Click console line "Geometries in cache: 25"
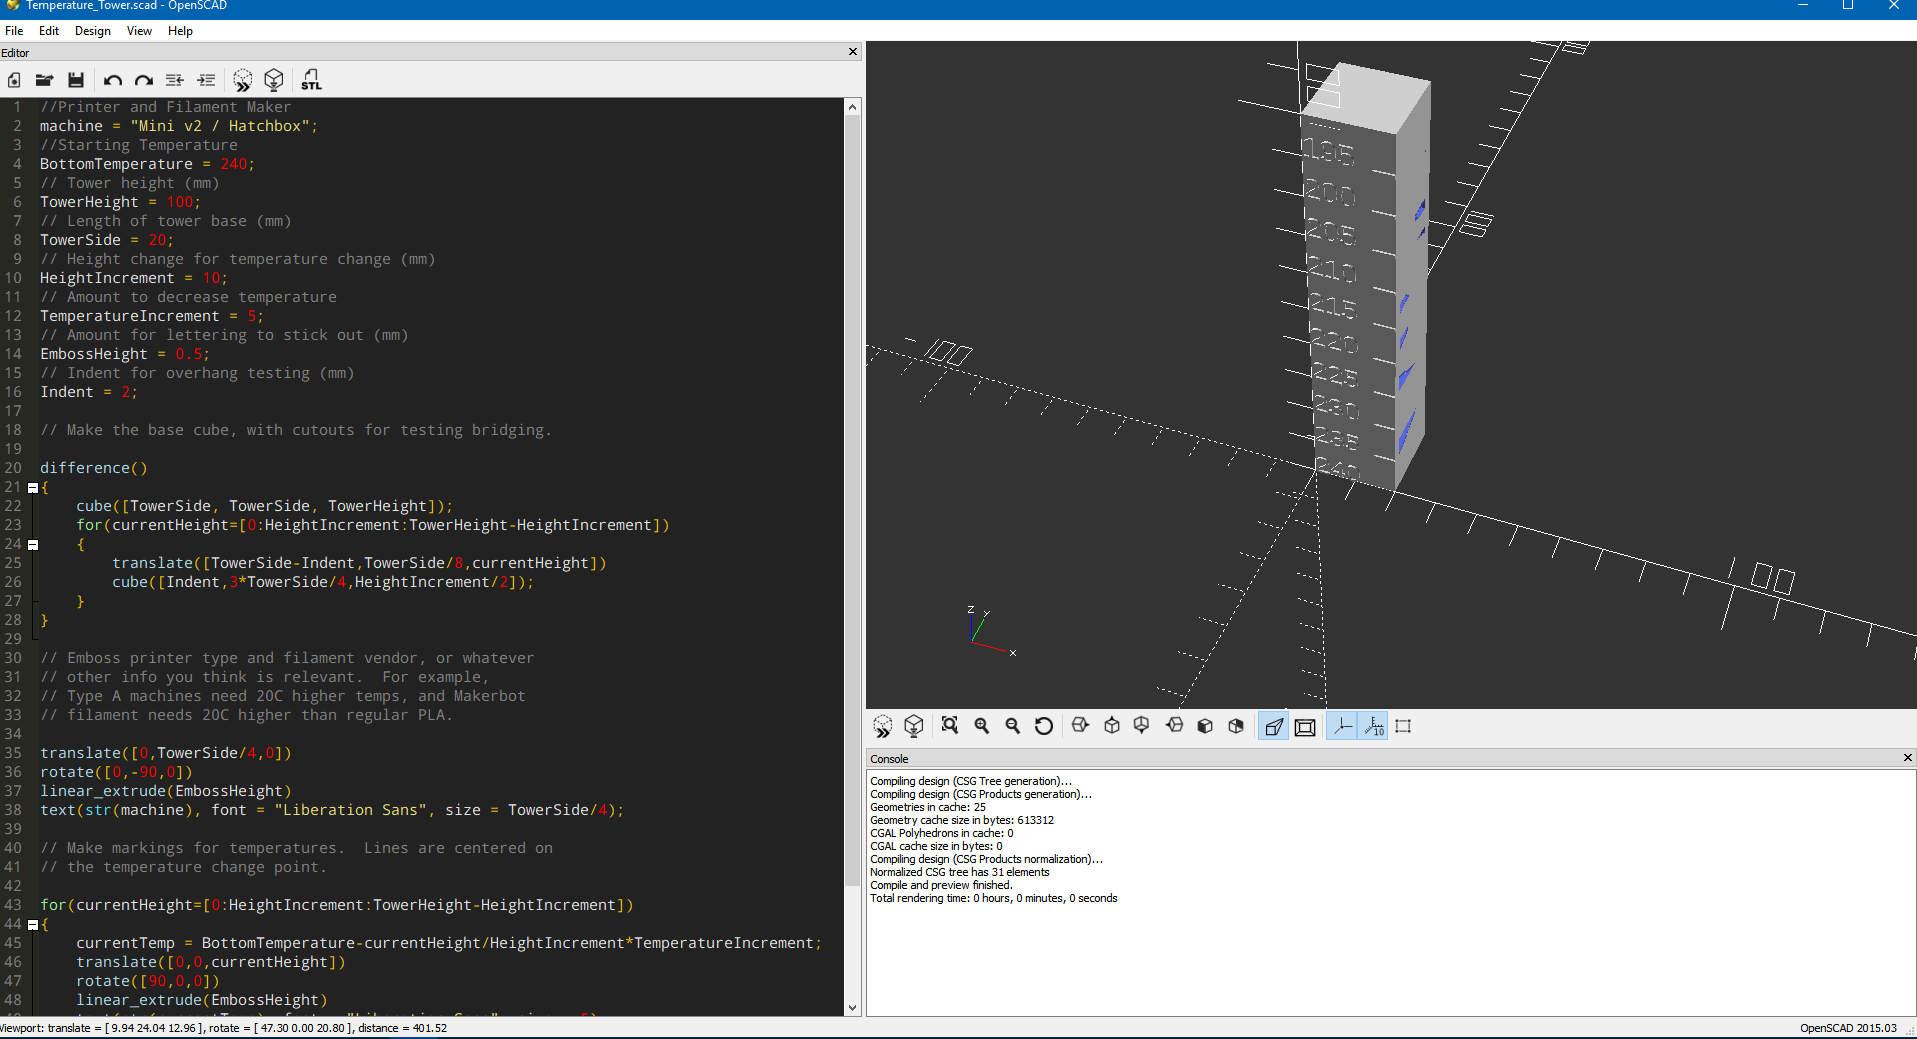 (x=928, y=807)
